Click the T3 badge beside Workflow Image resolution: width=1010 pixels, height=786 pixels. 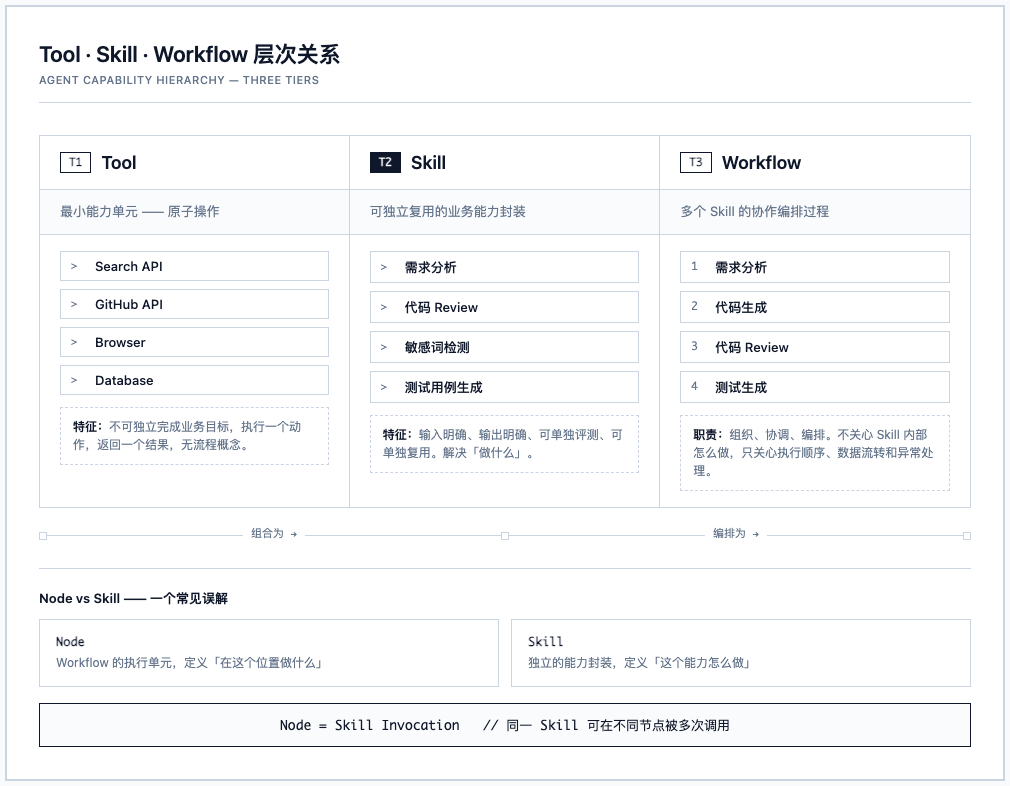click(696, 162)
